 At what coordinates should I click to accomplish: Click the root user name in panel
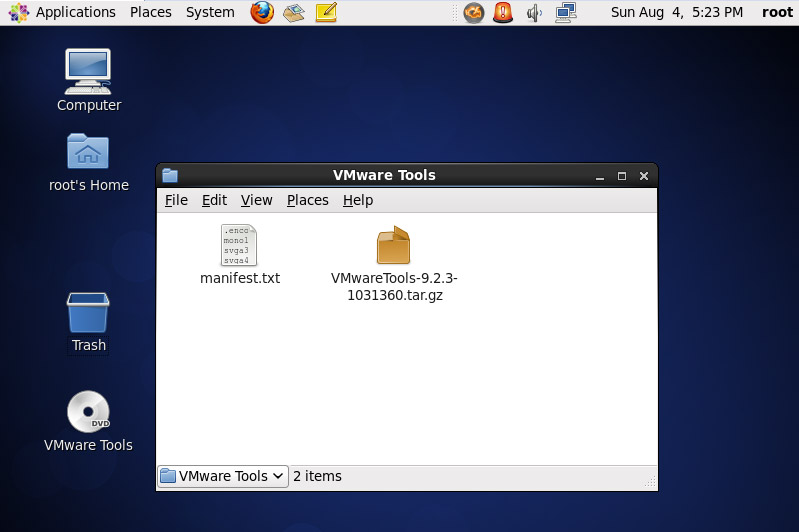[777, 12]
